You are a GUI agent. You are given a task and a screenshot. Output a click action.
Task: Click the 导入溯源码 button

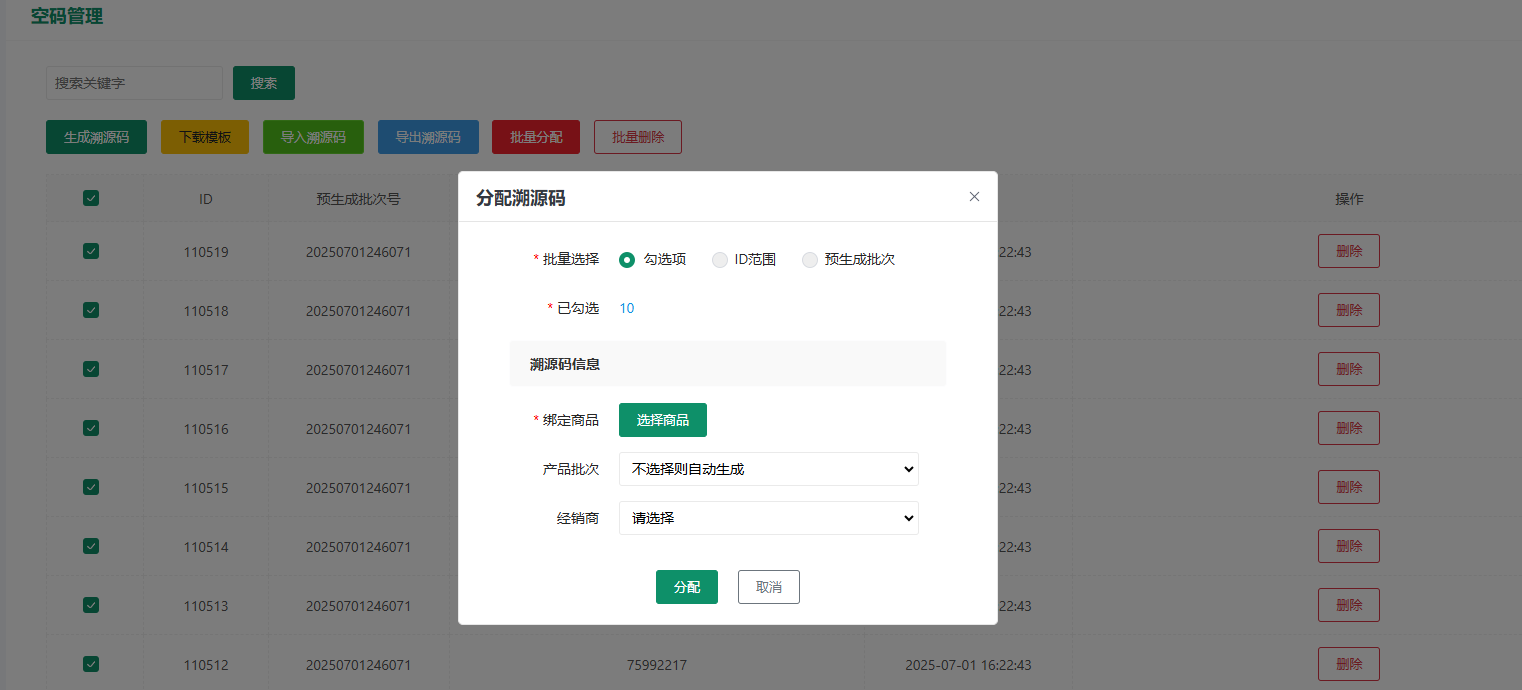pyautogui.click(x=313, y=137)
